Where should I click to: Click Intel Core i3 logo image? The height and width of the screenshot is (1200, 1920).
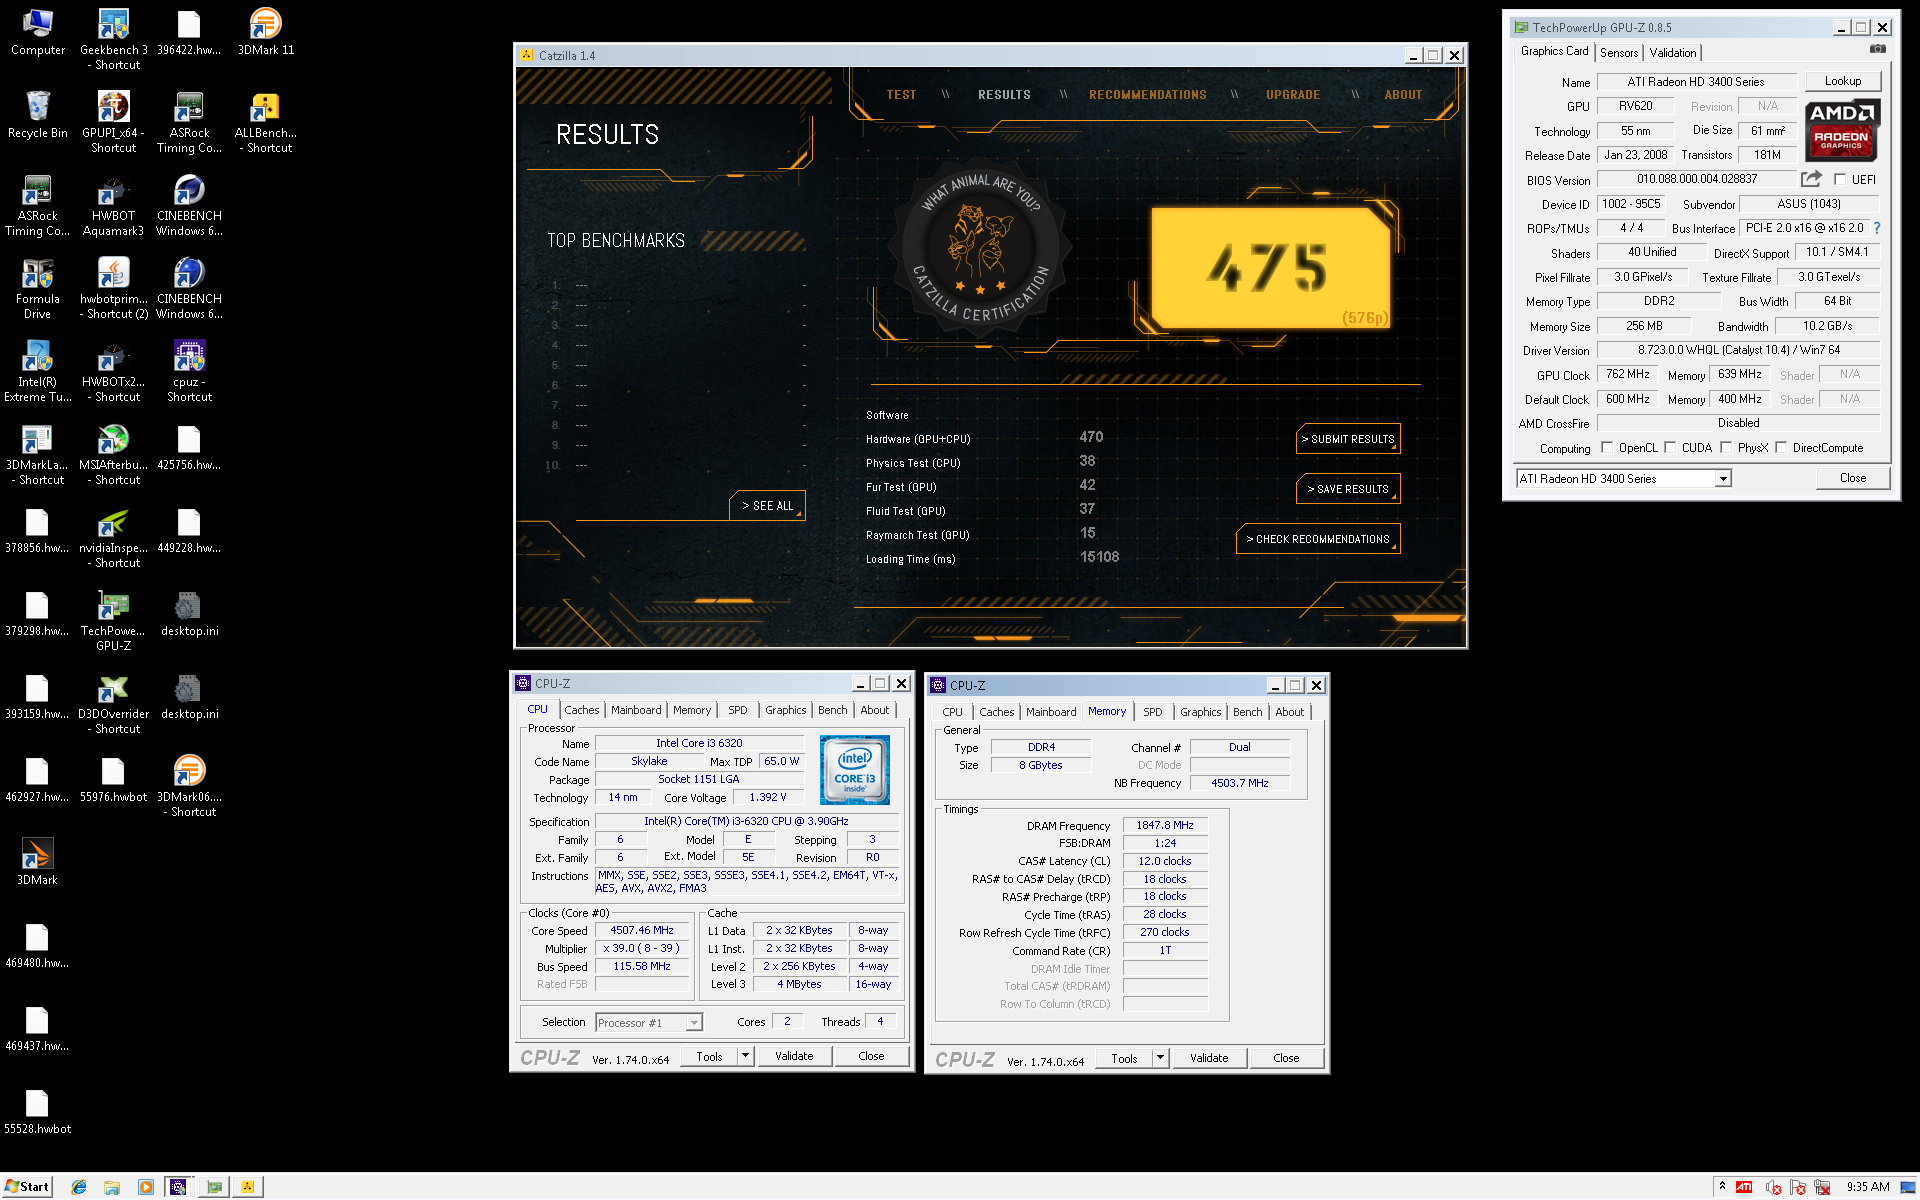(855, 770)
